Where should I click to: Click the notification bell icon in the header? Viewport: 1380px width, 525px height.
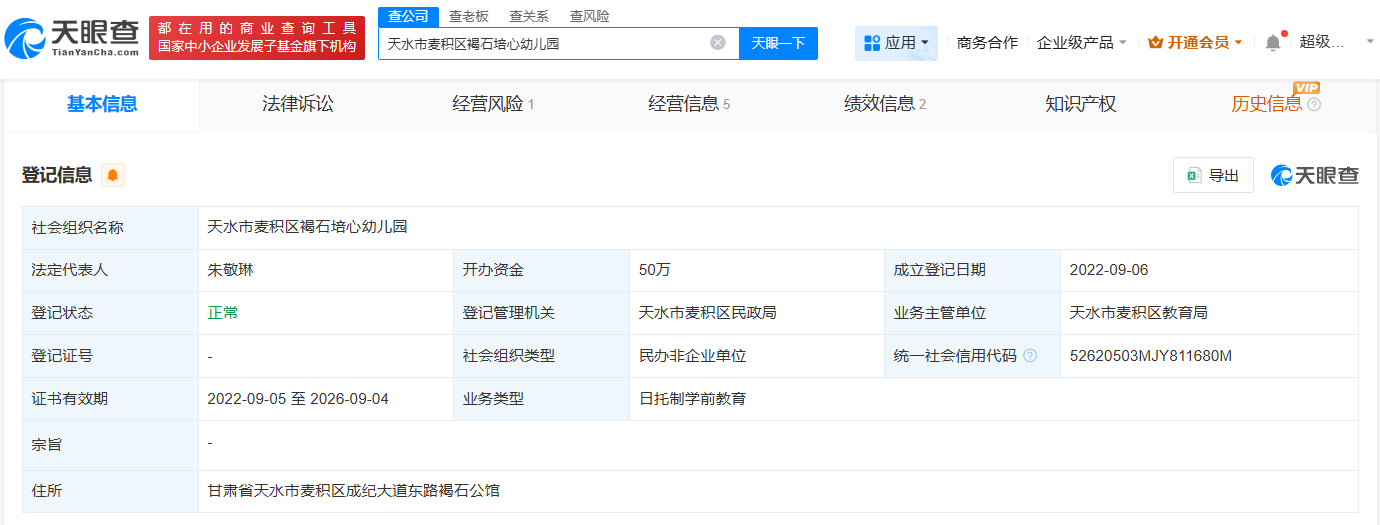point(1272,43)
